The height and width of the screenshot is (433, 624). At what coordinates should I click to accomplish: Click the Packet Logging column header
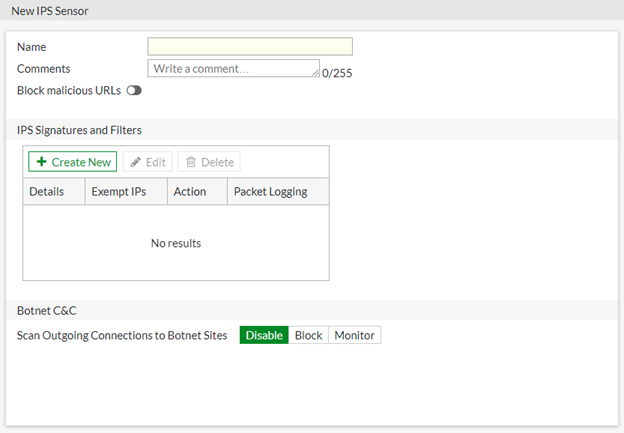(270, 191)
